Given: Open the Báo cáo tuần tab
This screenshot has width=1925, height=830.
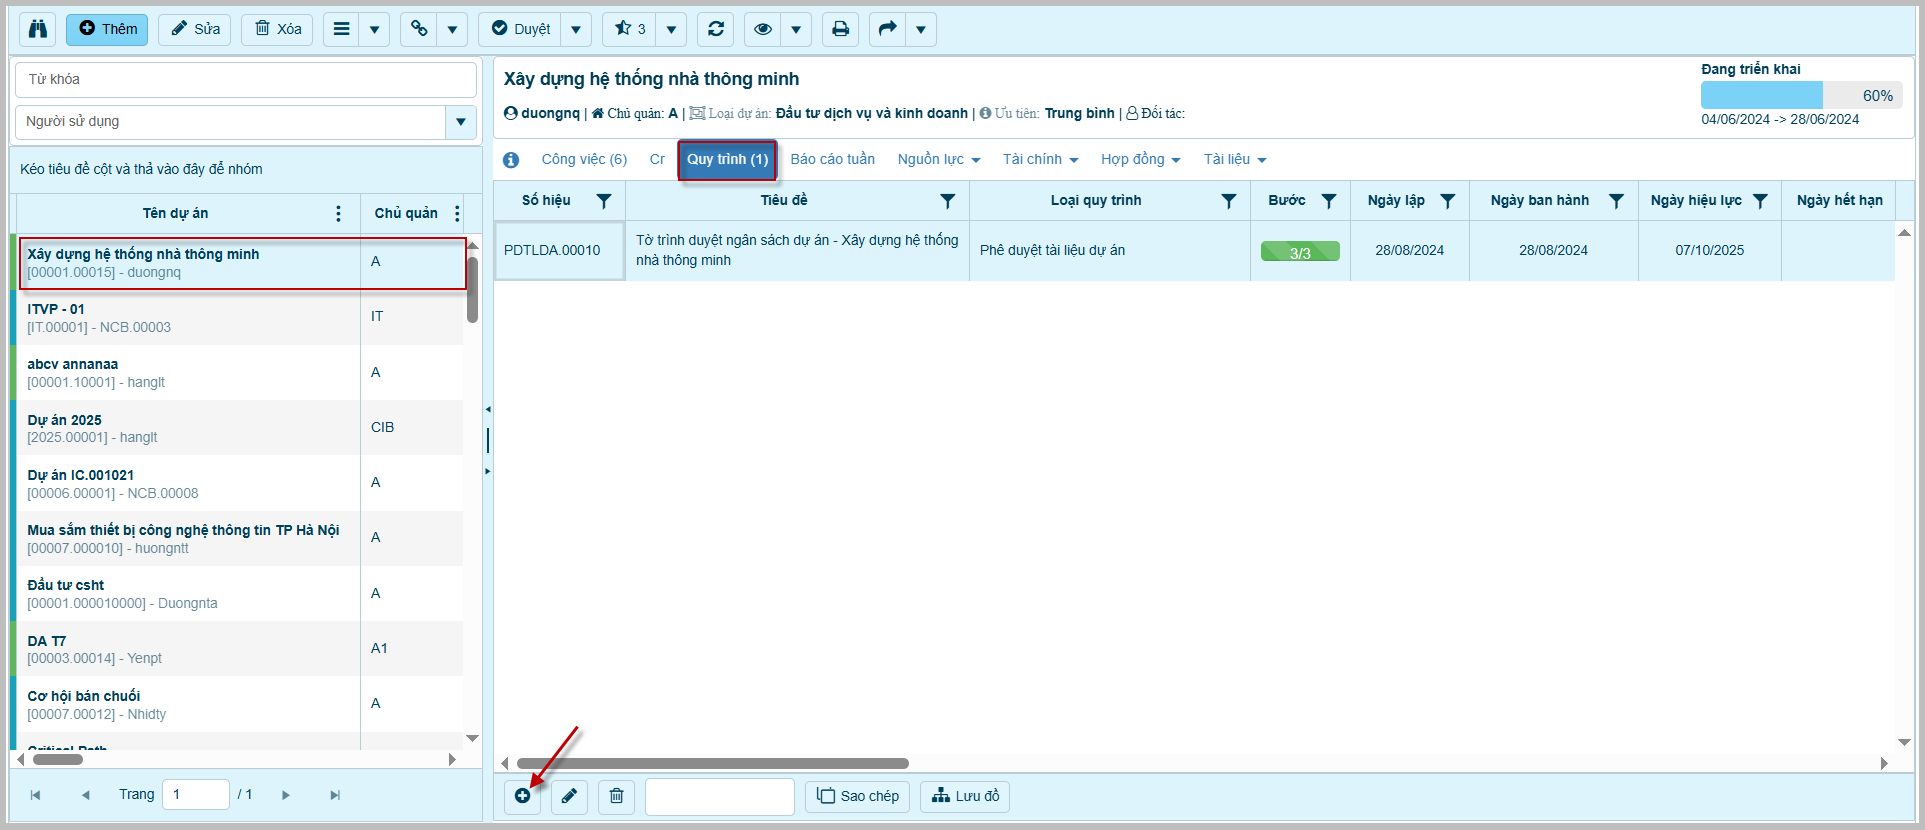Looking at the screenshot, I should tap(832, 160).
